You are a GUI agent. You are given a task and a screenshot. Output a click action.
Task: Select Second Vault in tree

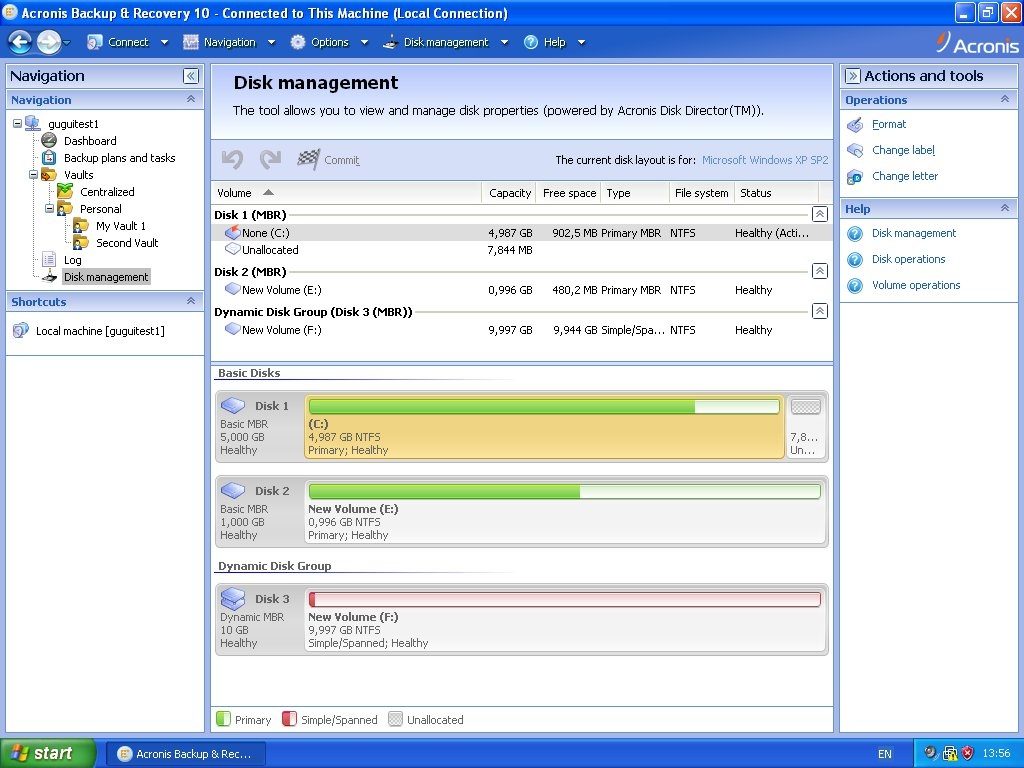coord(127,243)
